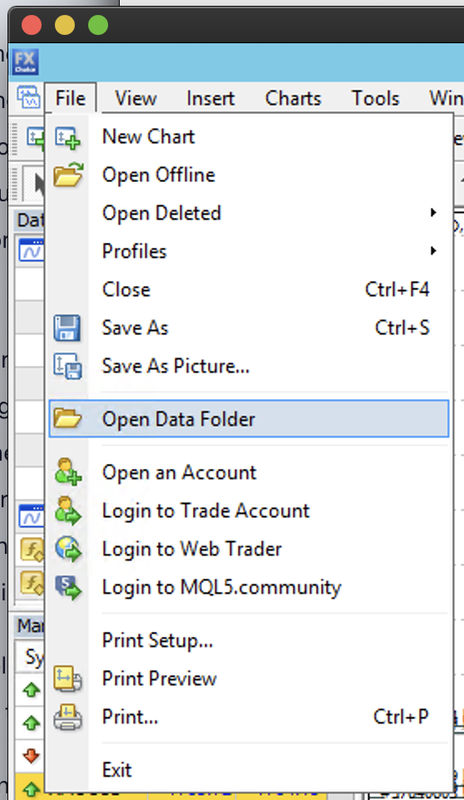
Task: Click the green macOS zoom button
Action: 98,25
